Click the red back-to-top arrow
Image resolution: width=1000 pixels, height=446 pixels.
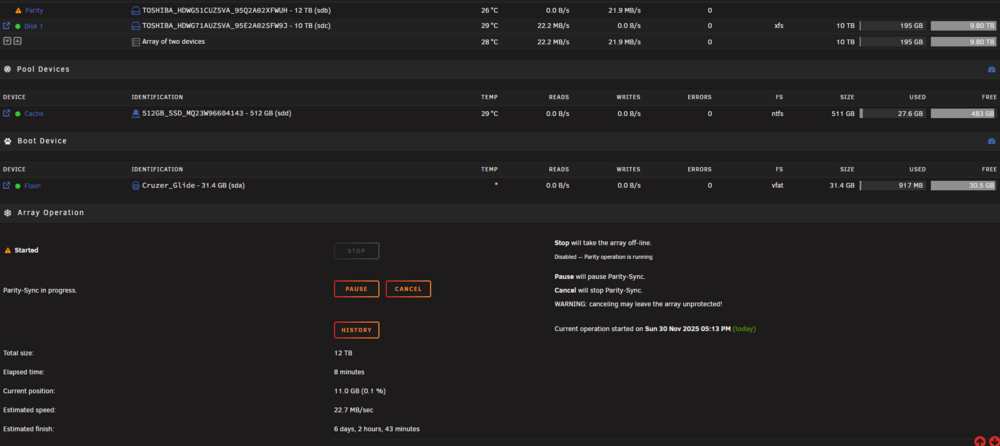[980, 441]
